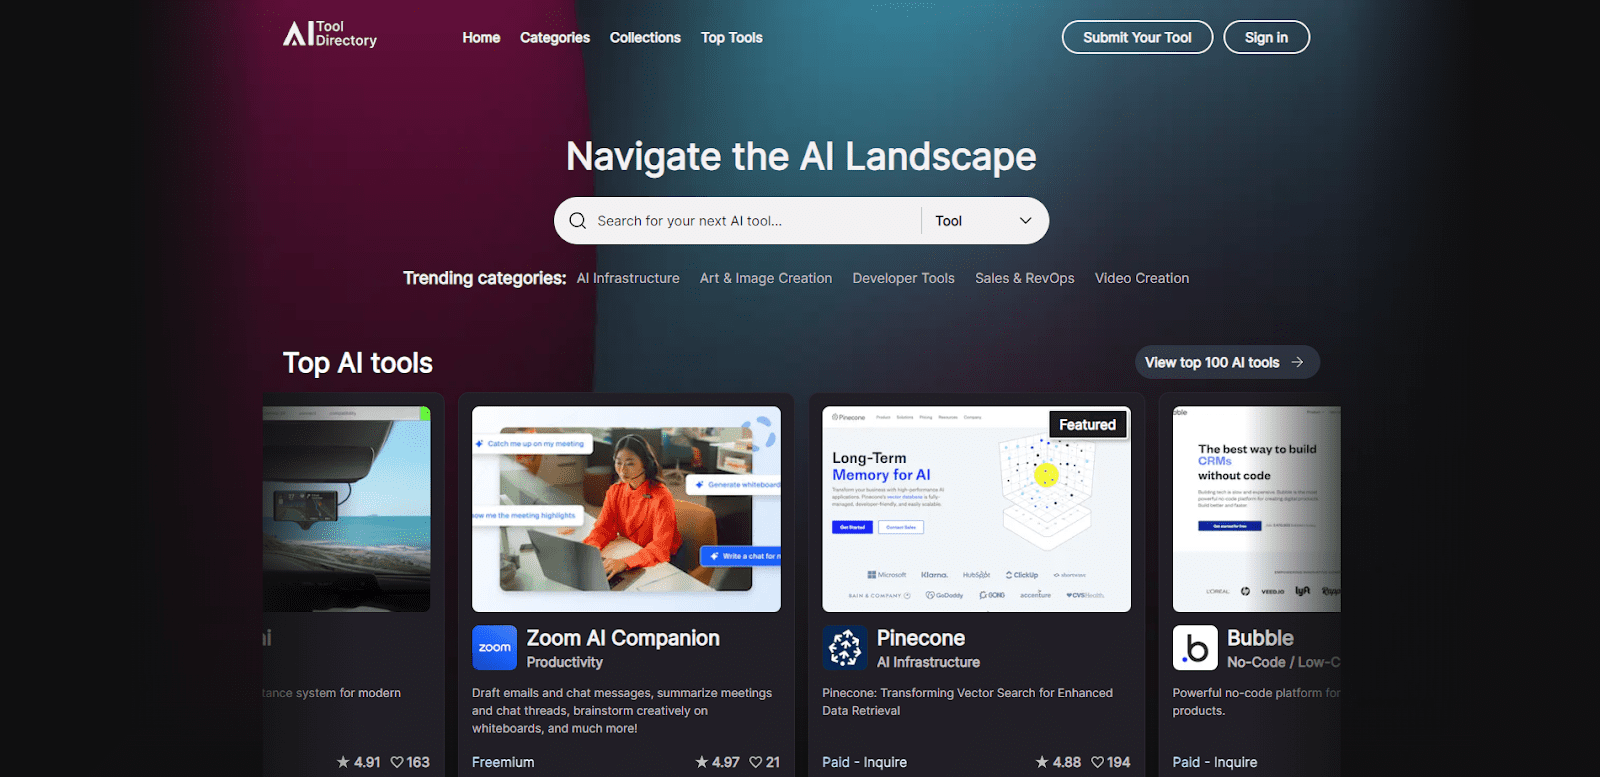This screenshot has width=1600, height=777.
Task: Select the Art & Image Creation category
Action: [766, 278]
